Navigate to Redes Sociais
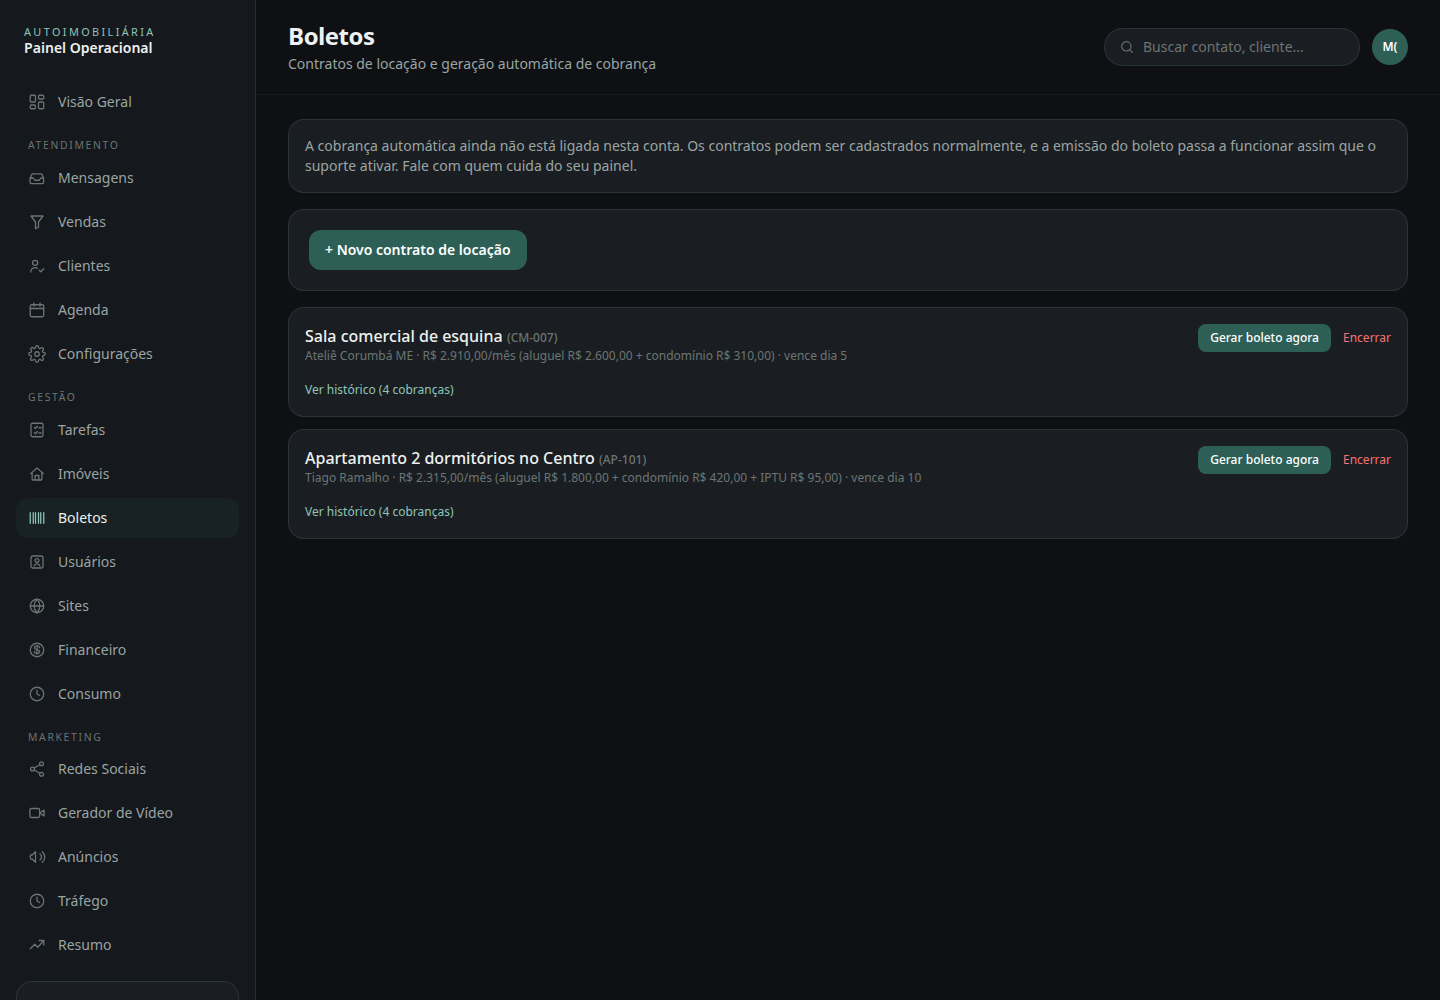 127,769
